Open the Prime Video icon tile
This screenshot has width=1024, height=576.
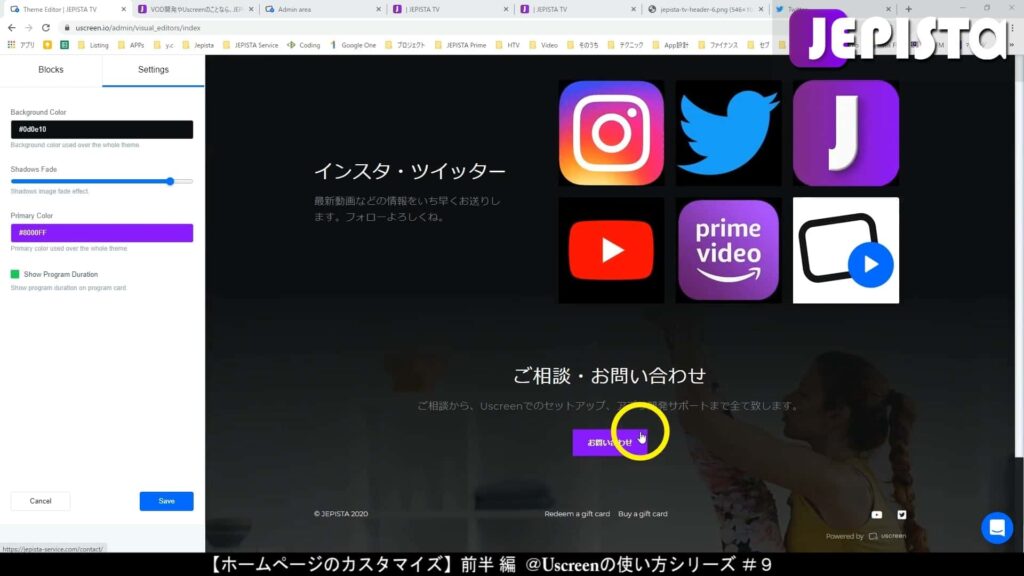coord(728,250)
